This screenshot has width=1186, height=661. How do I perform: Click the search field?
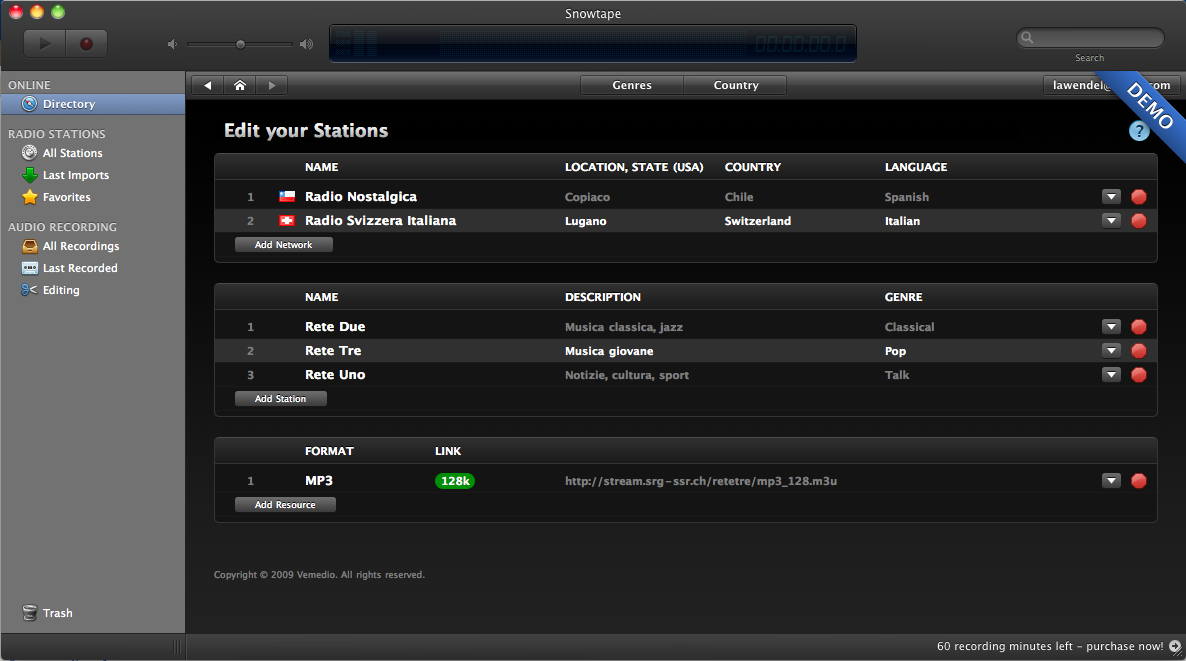coord(1090,37)
